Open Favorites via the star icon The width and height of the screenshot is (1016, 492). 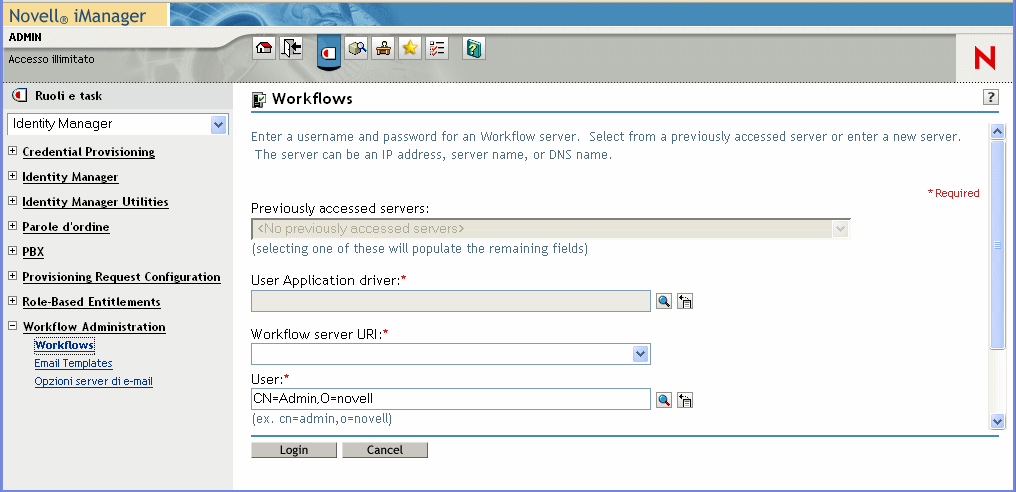point(409,48)
